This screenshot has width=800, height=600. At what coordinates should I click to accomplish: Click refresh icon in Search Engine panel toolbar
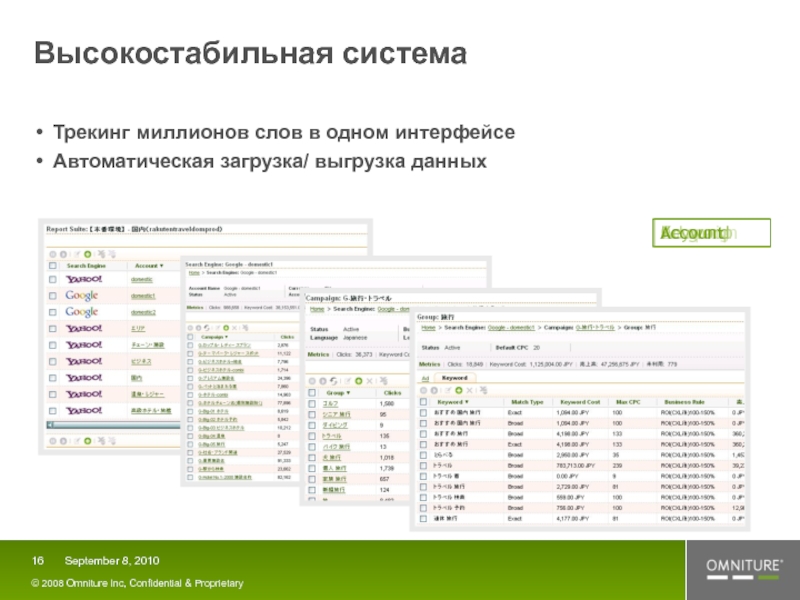click(x=207, y=328)
